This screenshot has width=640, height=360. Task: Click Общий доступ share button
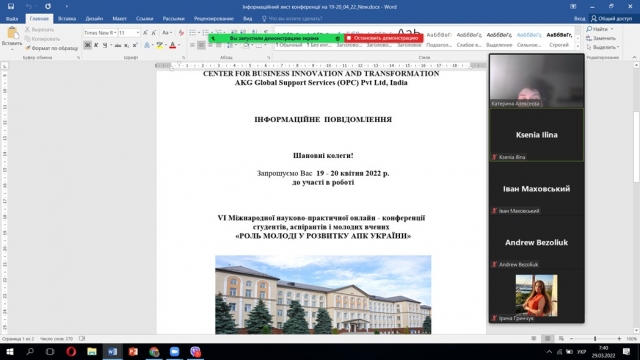pos(611,18)
